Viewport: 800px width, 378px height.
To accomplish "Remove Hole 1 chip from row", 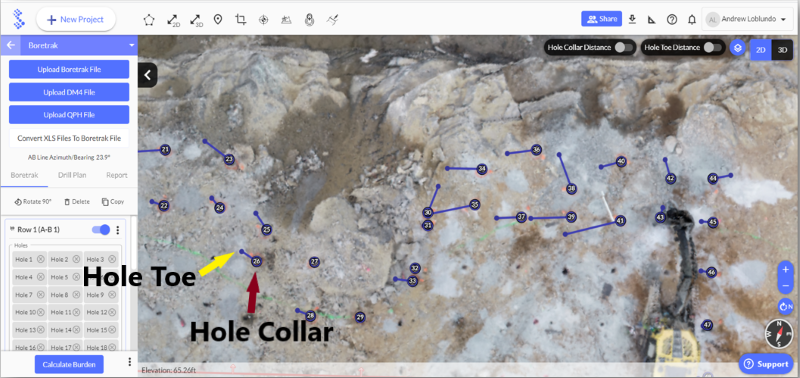I will click(40, 259).
